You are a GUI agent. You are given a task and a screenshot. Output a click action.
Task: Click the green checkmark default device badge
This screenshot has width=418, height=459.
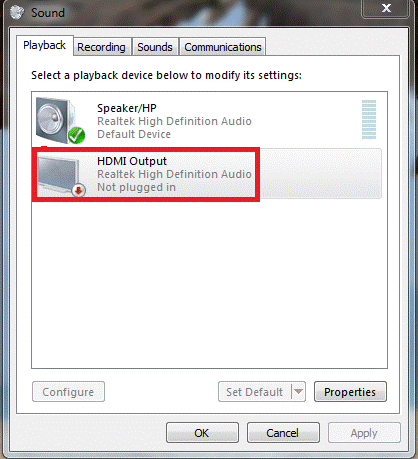[x=77, y=135]
